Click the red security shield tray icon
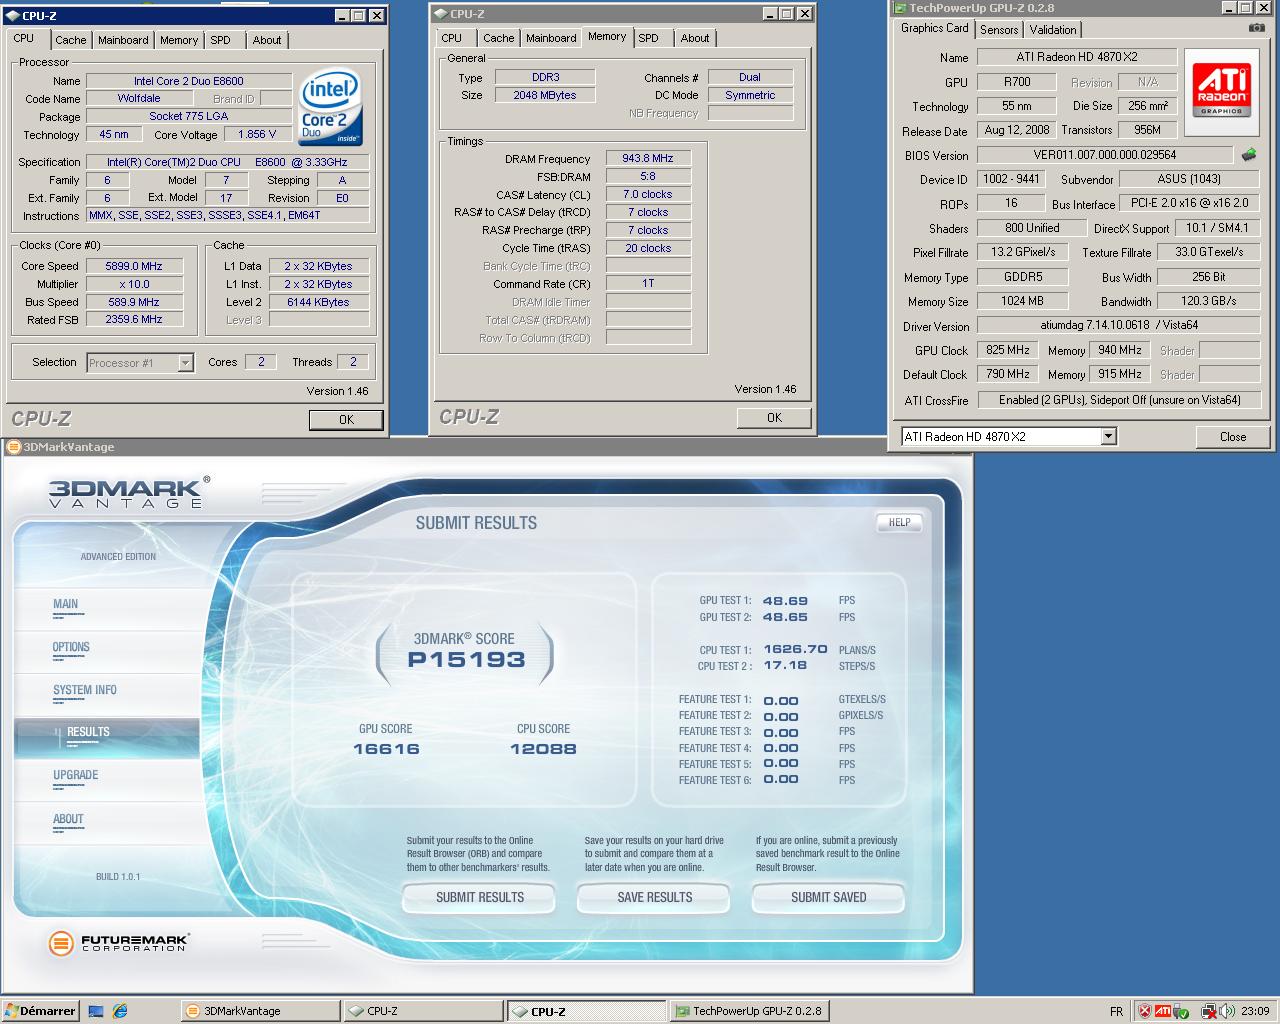Image resolution: width=1280 pixels, height=1024 pixels. [1145, 1011]
